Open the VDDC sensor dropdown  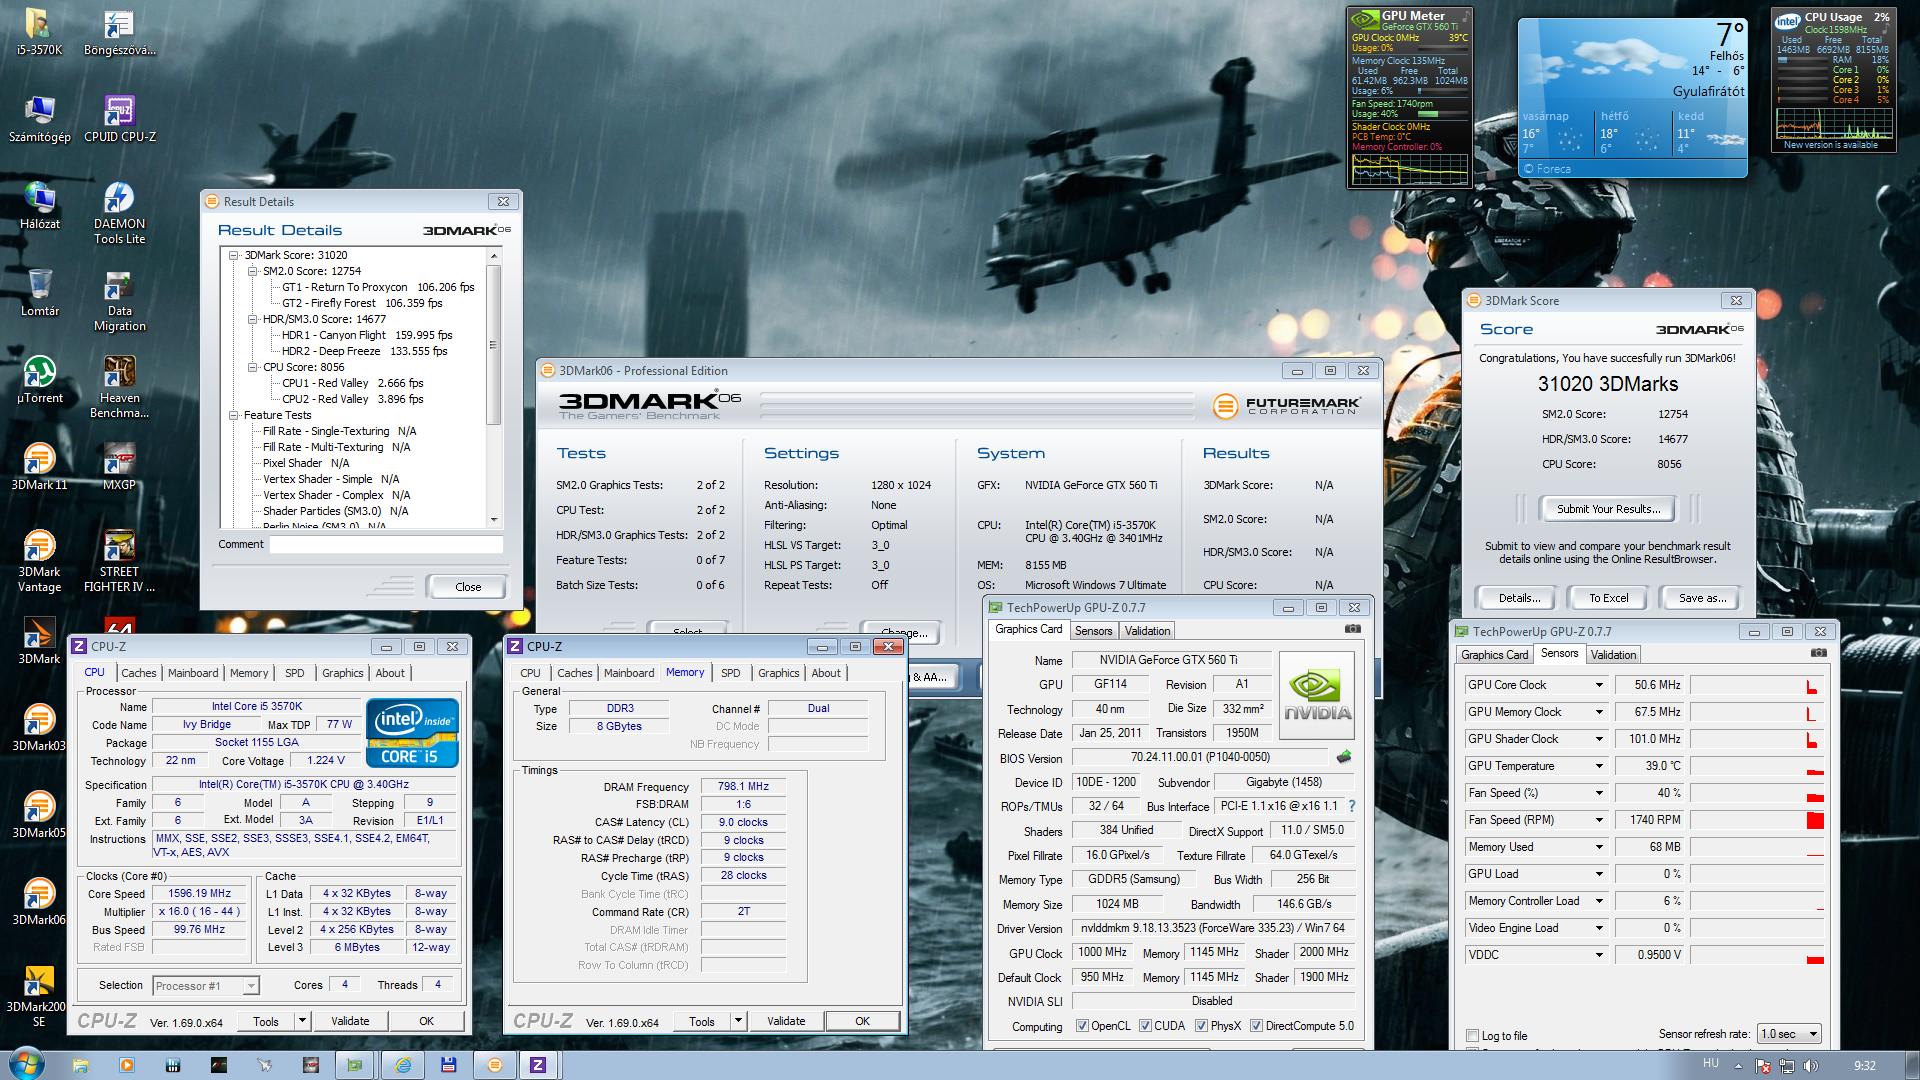1599,955
